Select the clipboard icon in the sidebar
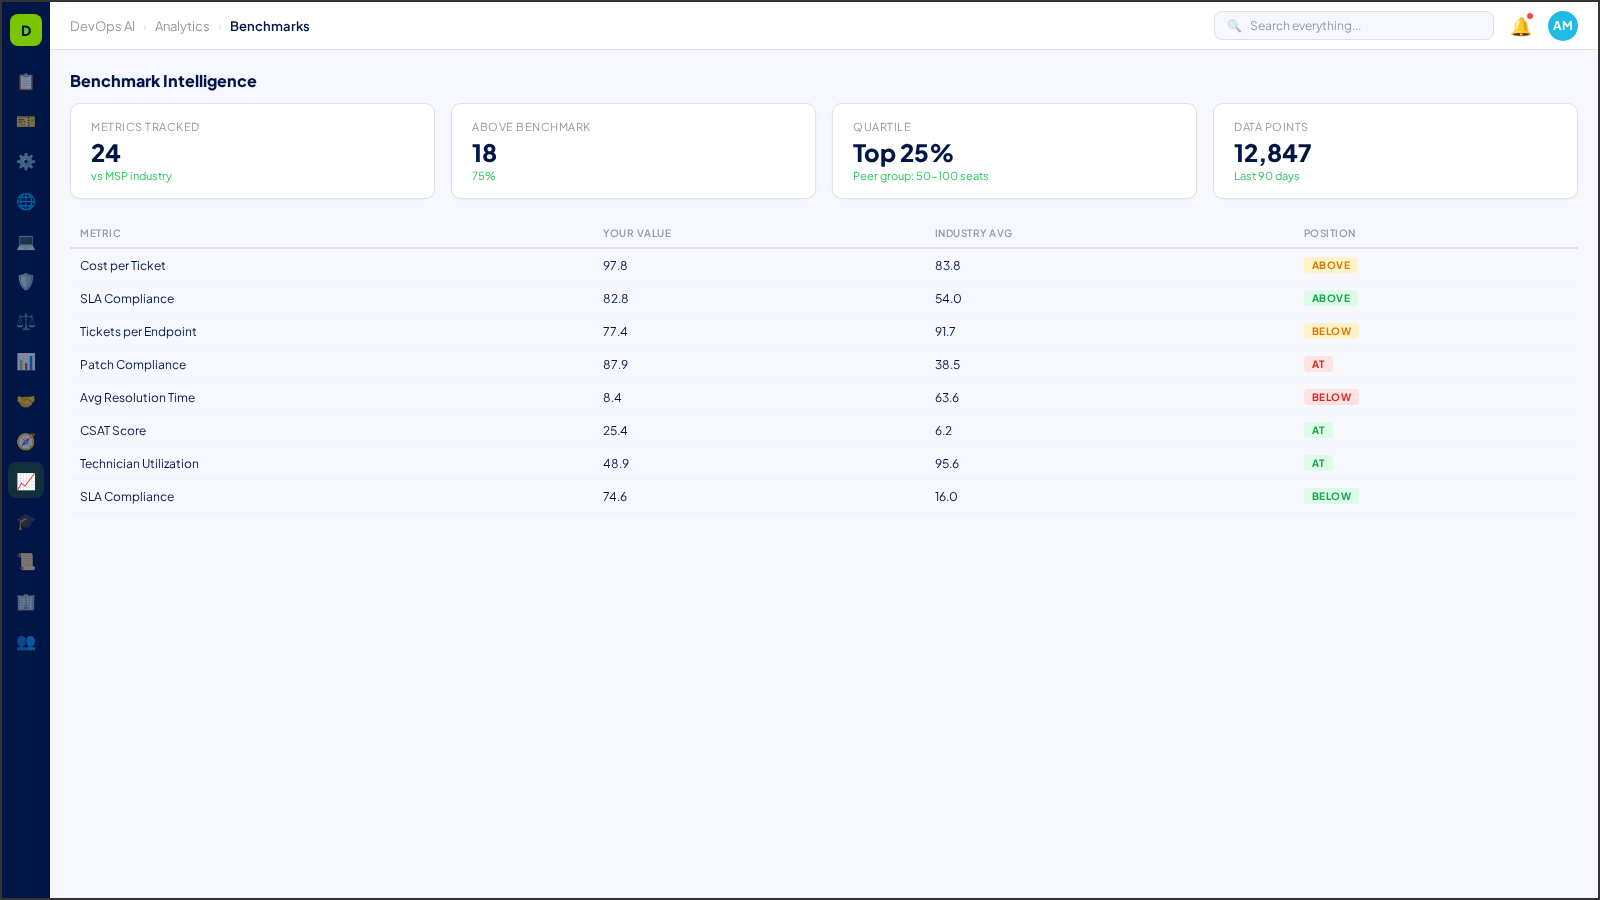This screenshot has width=1600, height=900. tap(26, 82)
